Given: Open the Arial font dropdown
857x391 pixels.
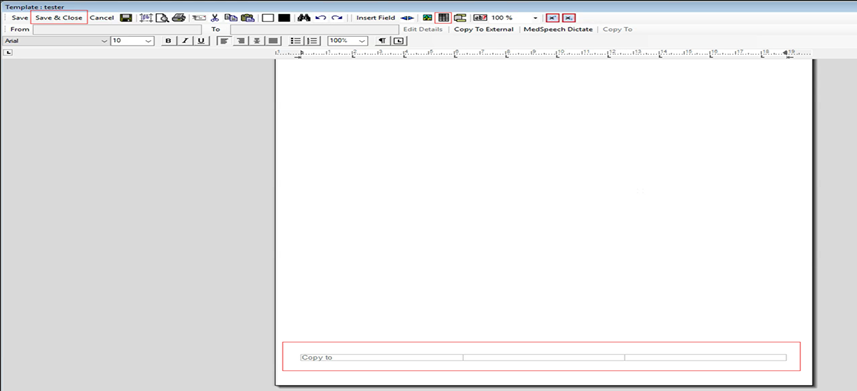Looking at the screenshot, I should point(104,41).
